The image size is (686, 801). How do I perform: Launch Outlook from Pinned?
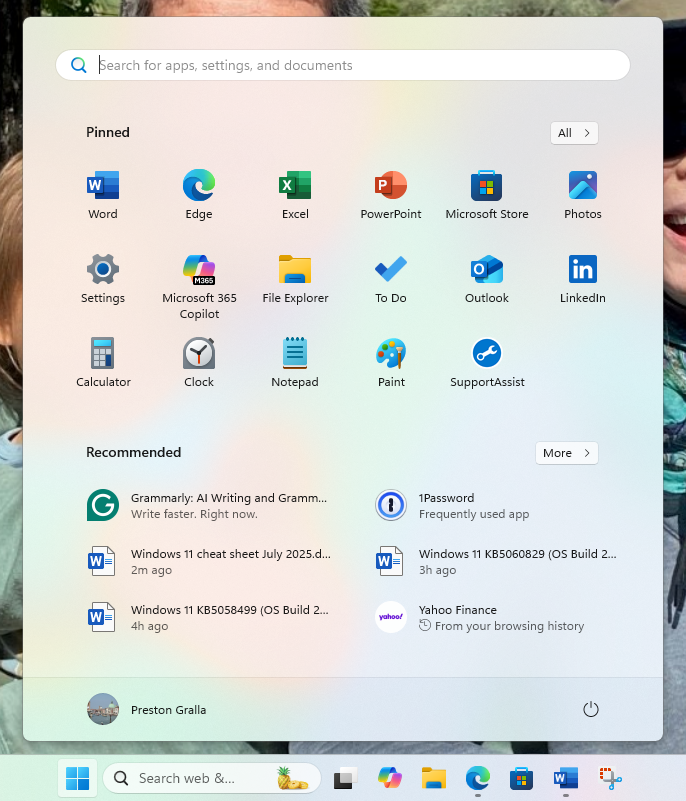[x=487, y=279]
